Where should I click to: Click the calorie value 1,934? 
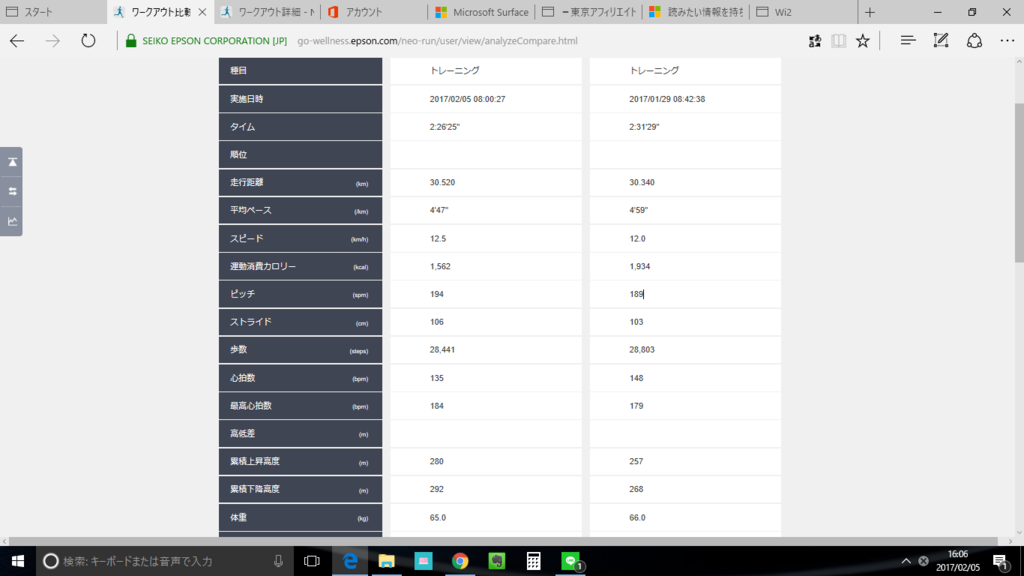639,266
